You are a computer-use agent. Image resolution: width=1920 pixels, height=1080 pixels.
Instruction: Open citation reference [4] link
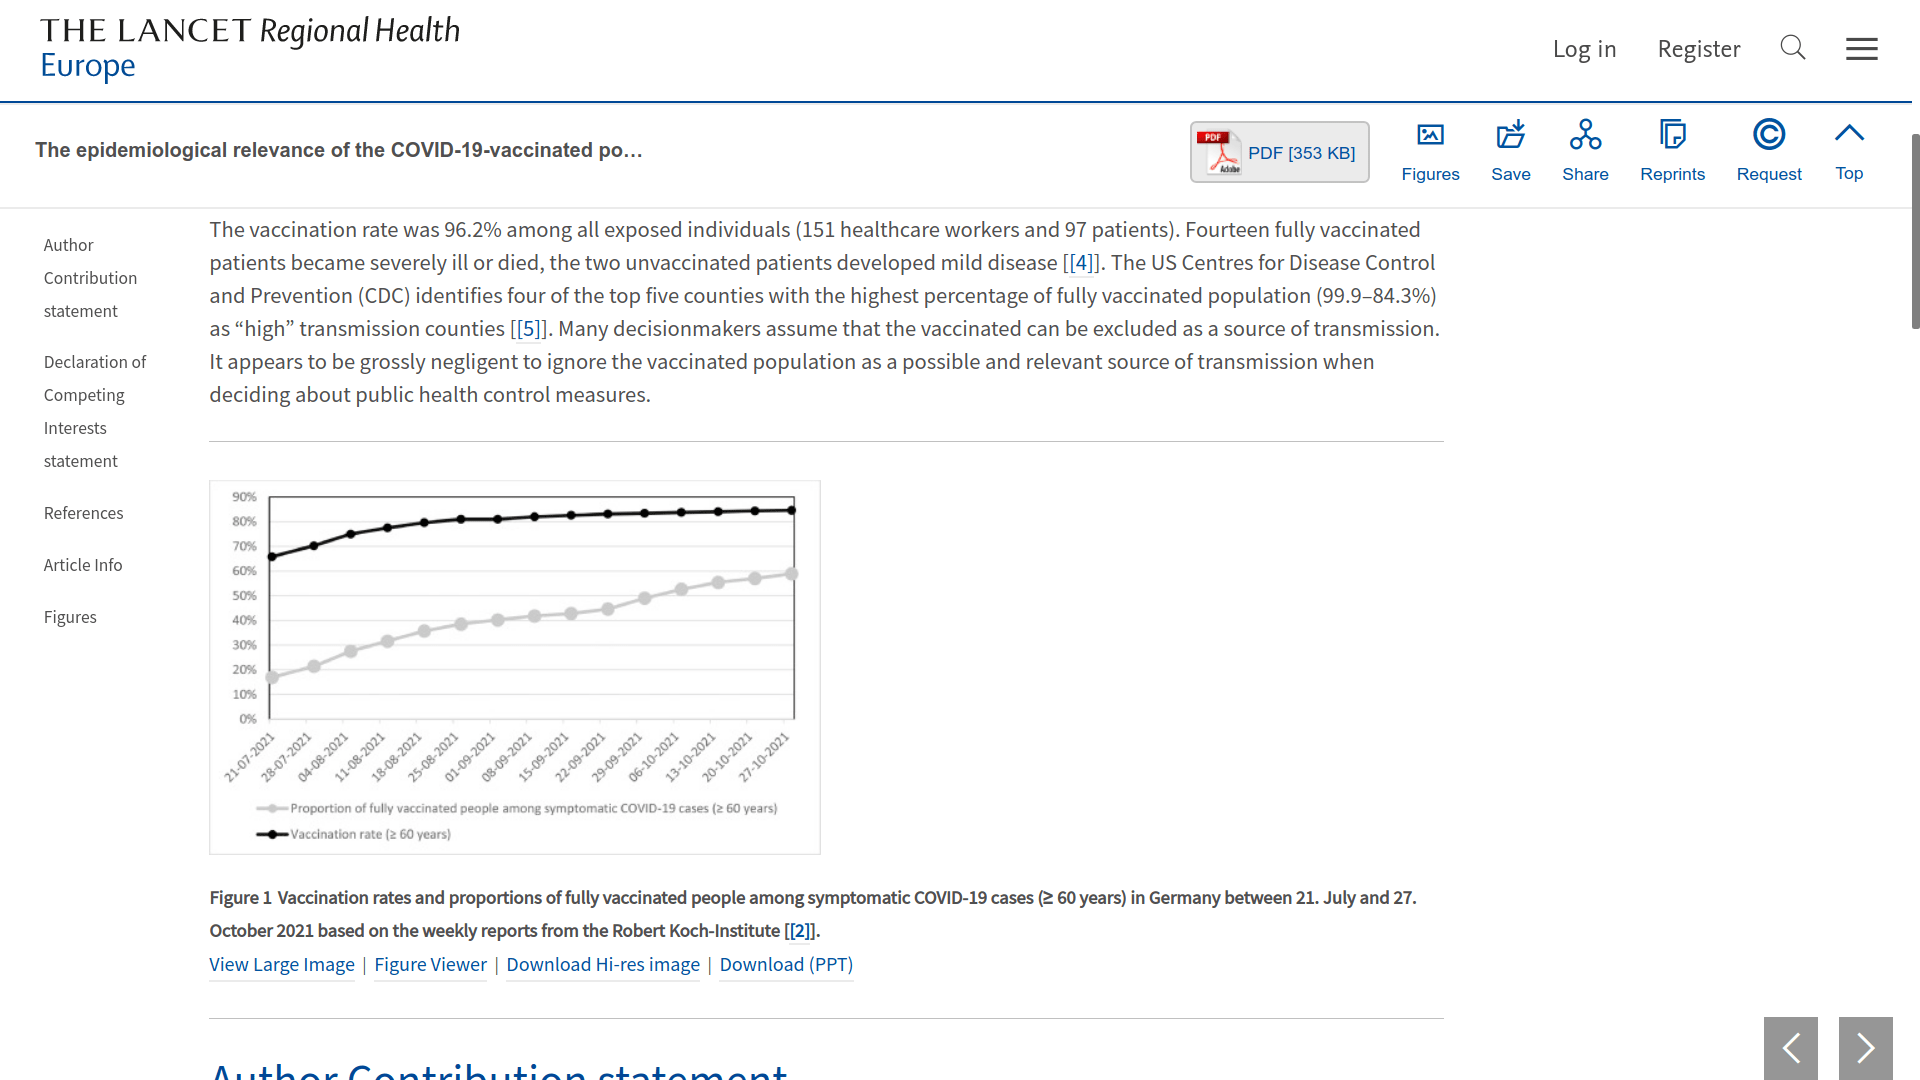1081,263
